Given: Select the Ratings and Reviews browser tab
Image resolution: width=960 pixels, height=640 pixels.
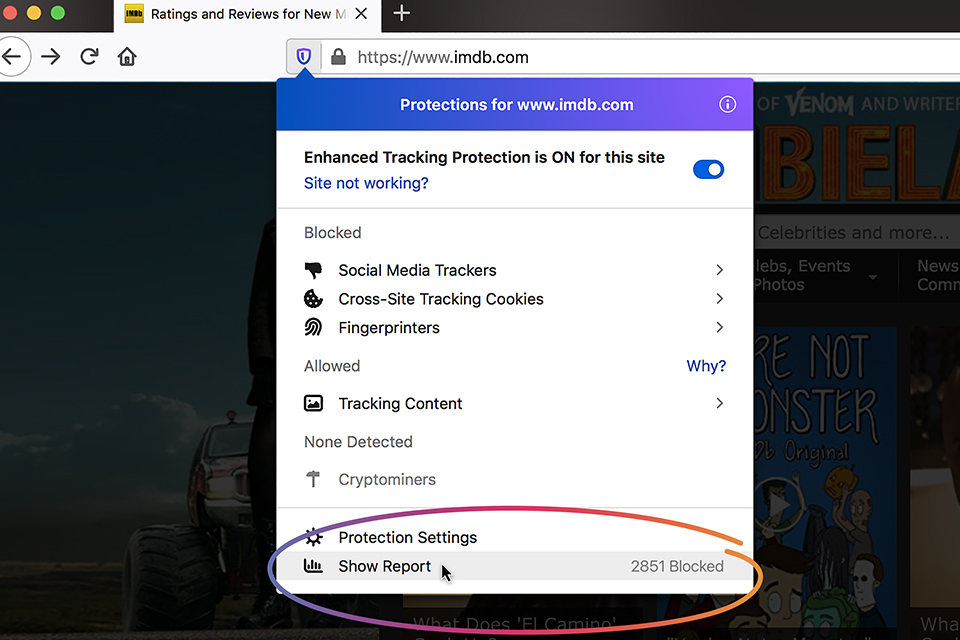Looking at the screenshot, I should [x=247, y=15].
